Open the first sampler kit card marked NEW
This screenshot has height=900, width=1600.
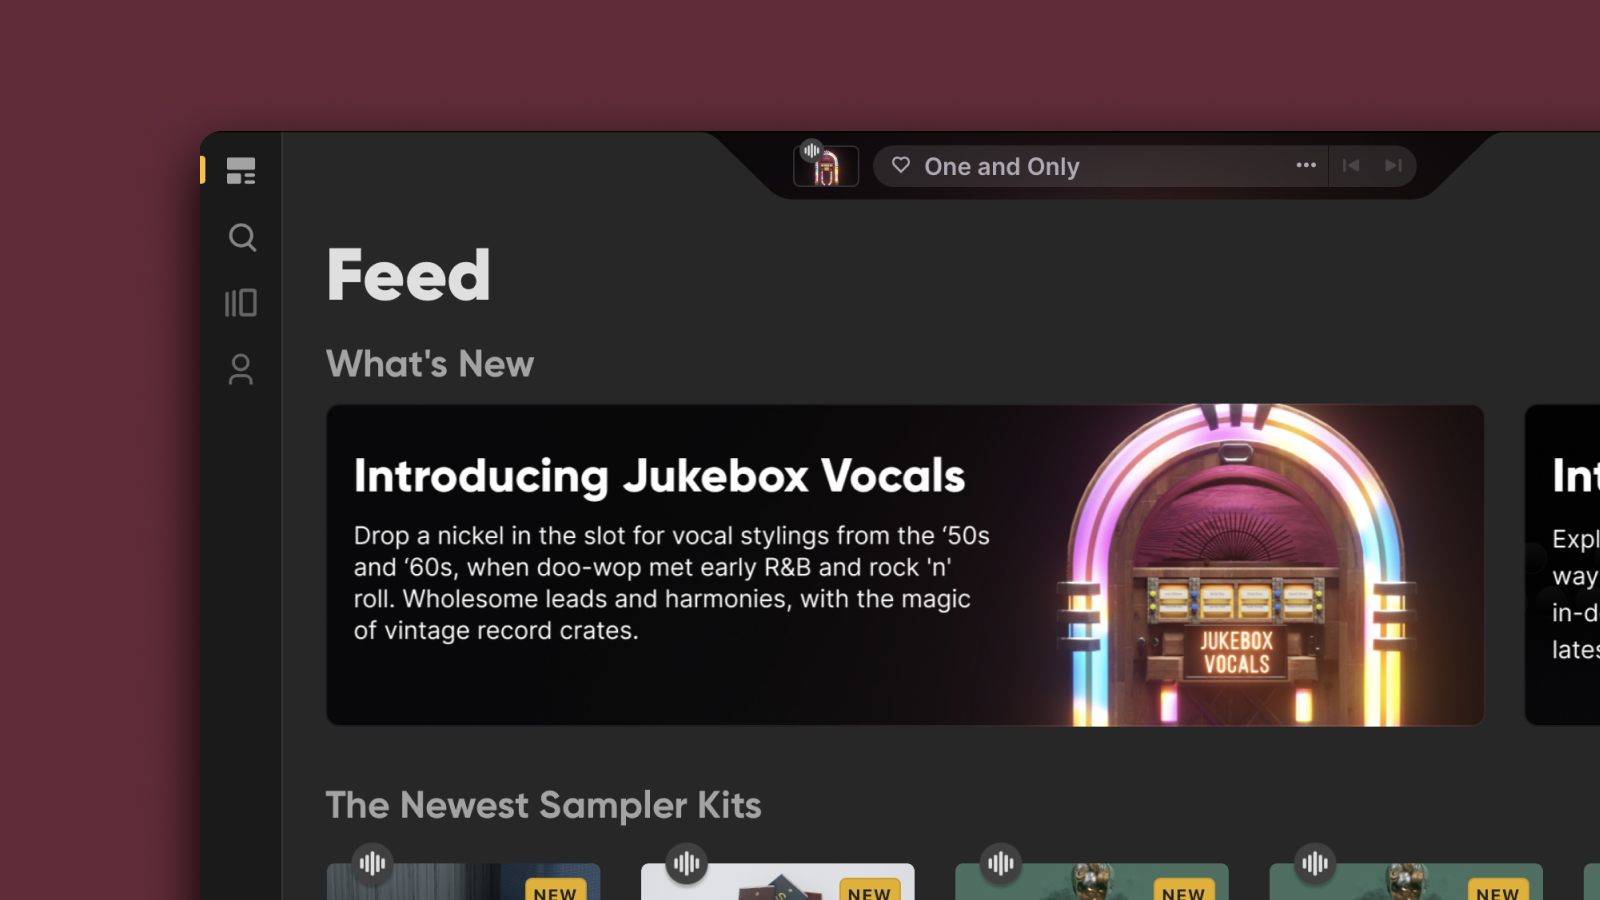463,882
